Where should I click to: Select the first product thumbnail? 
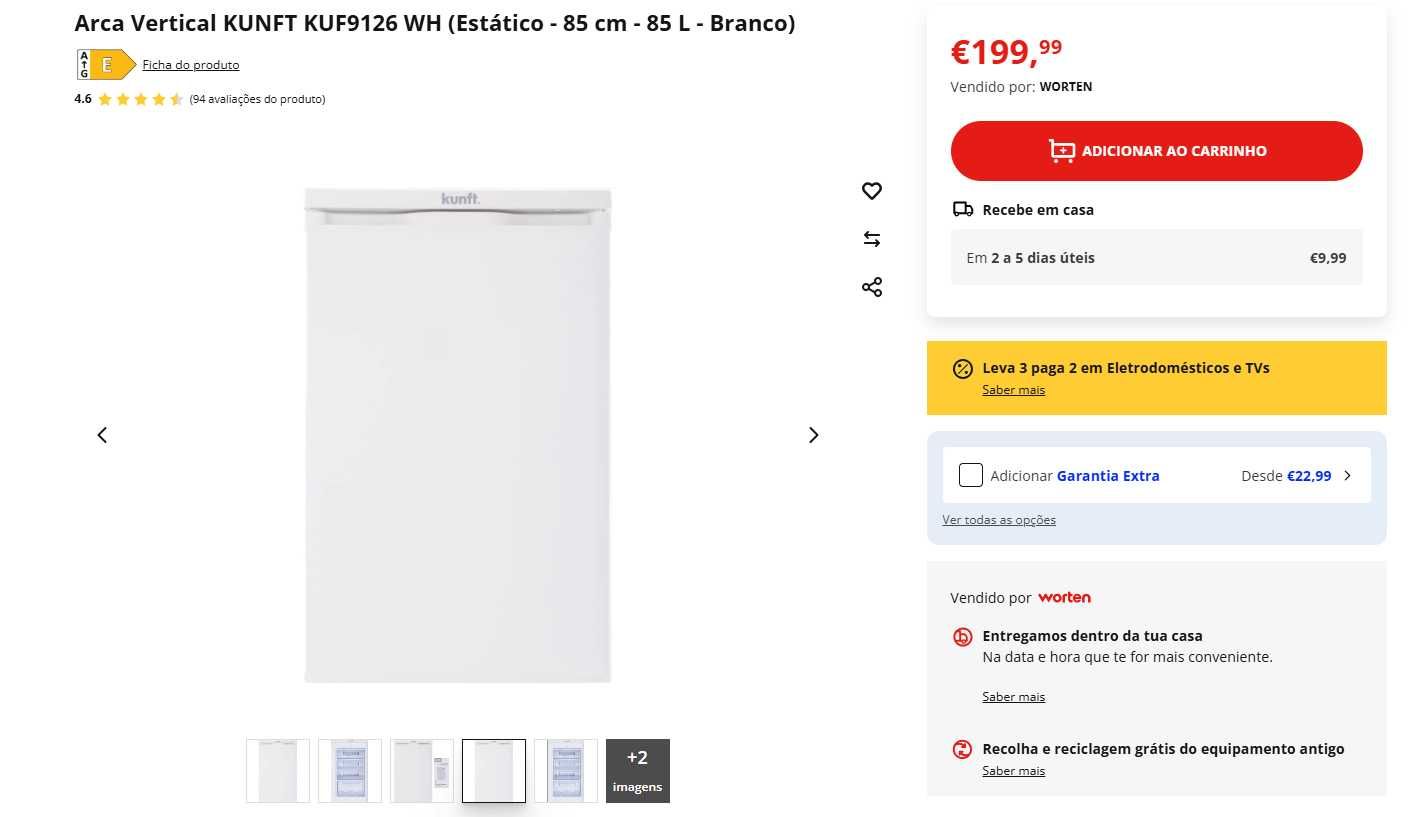(278, 770)
